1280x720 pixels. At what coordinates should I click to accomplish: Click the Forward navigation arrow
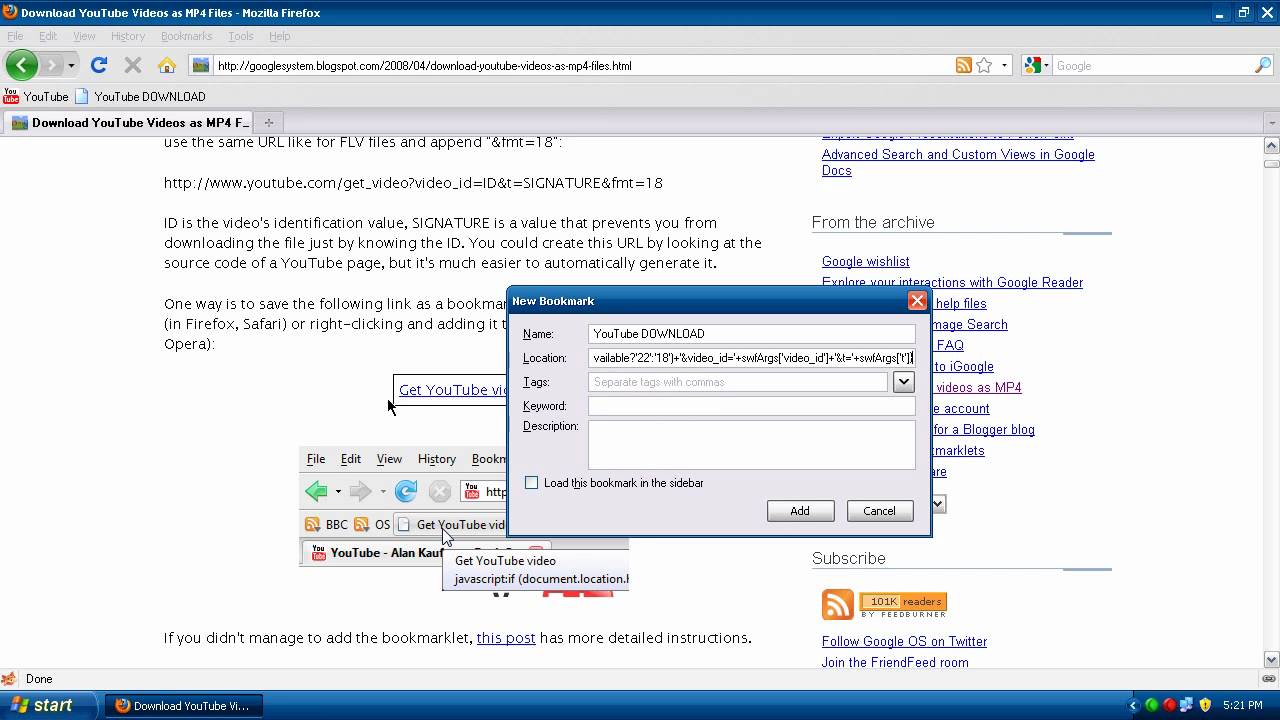[52, 65]
